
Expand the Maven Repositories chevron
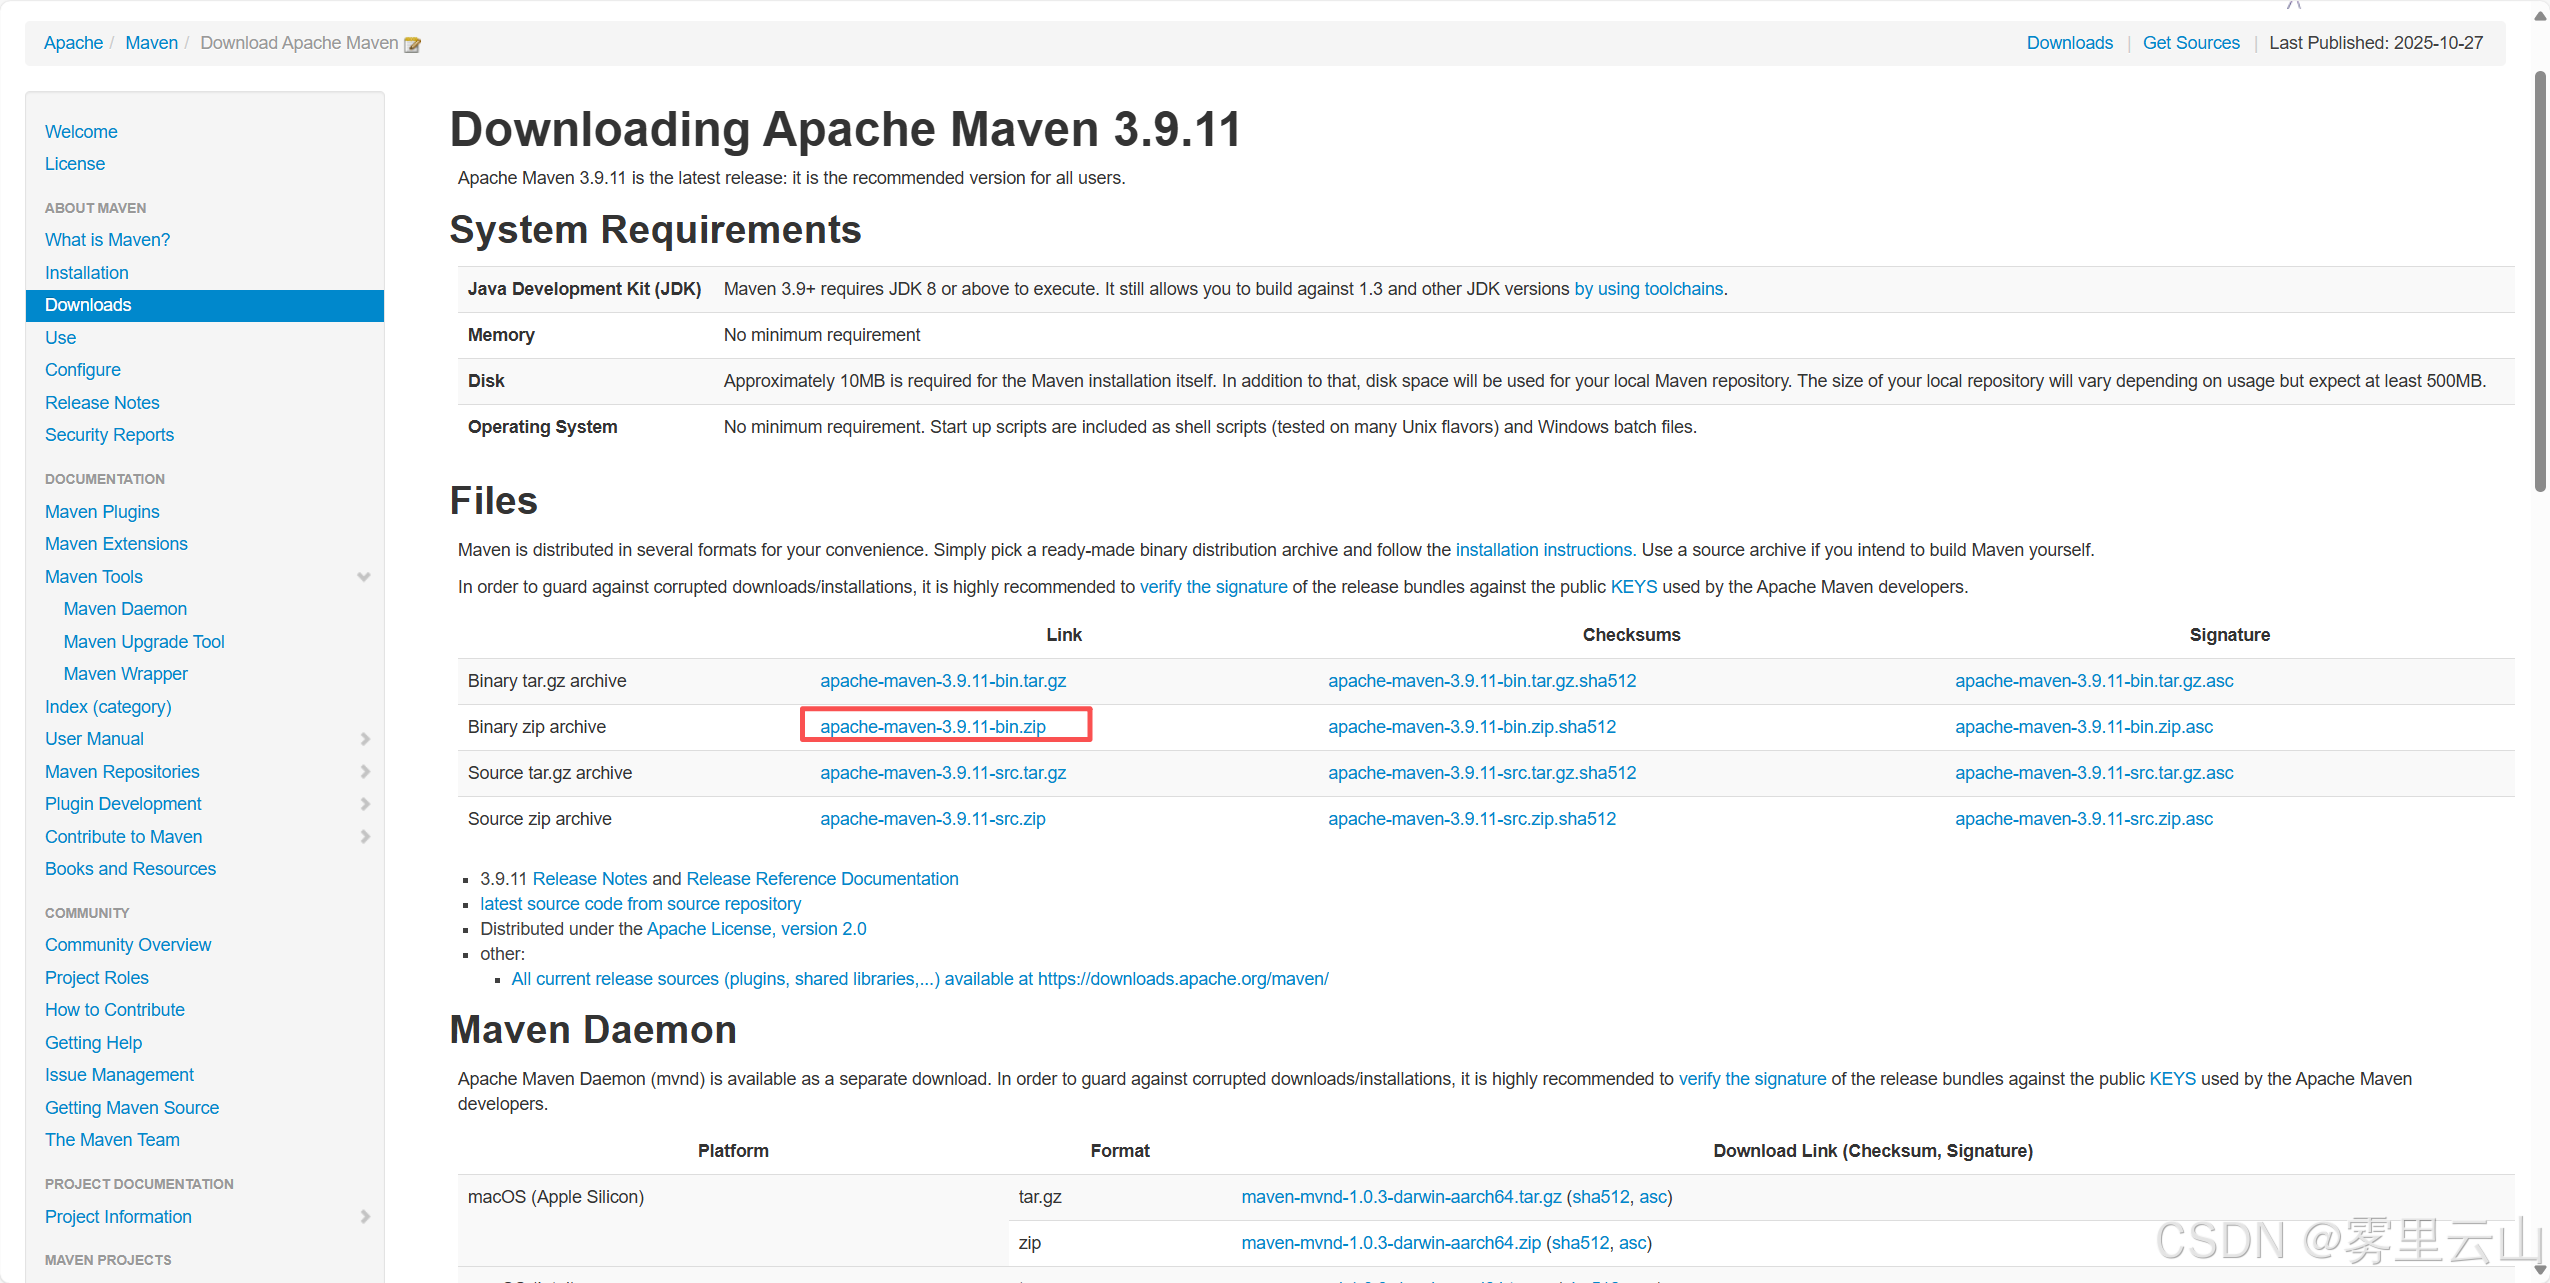coord(365,772)
